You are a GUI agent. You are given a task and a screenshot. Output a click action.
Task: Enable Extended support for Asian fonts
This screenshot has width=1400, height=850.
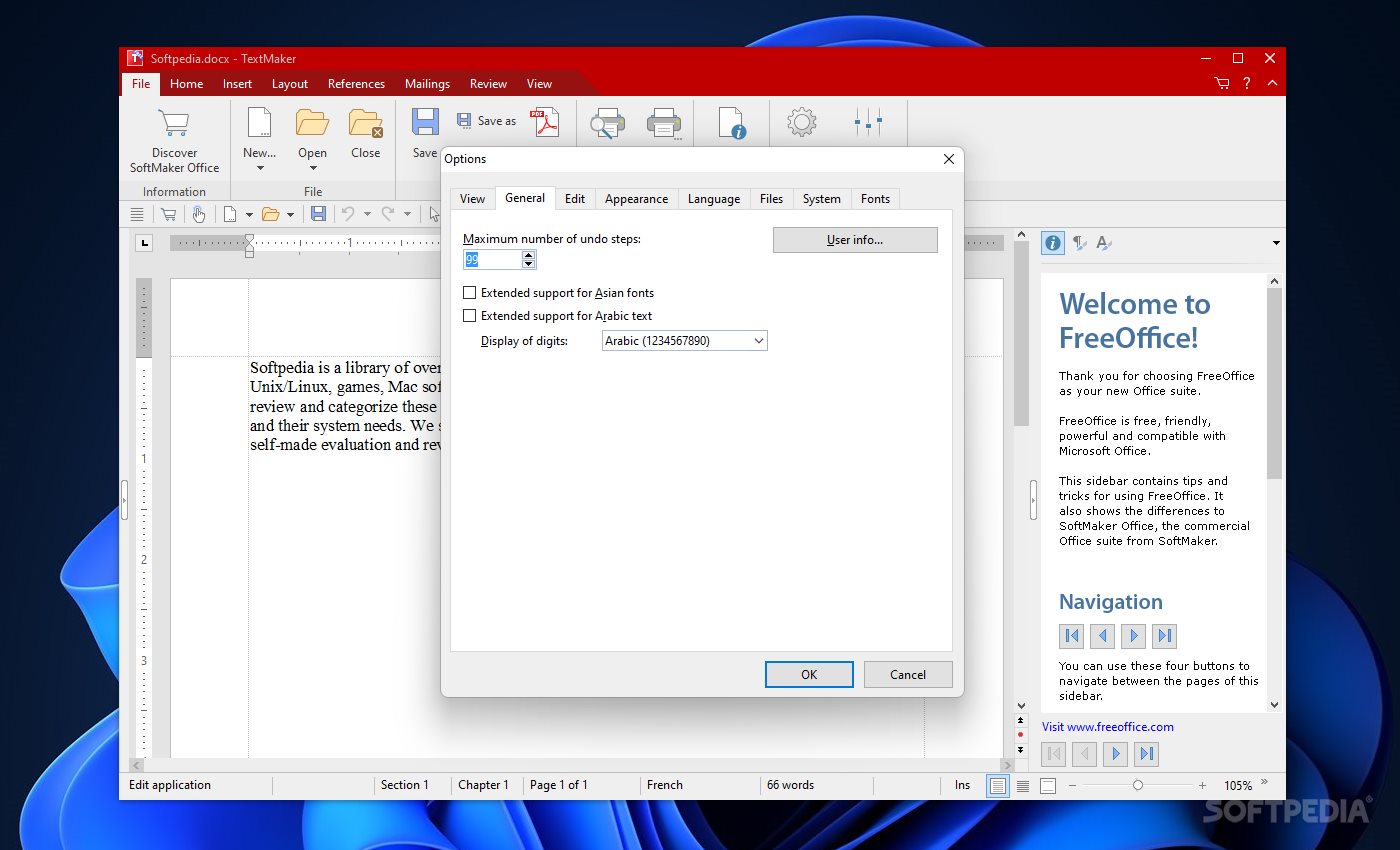[x=558, y=293]
